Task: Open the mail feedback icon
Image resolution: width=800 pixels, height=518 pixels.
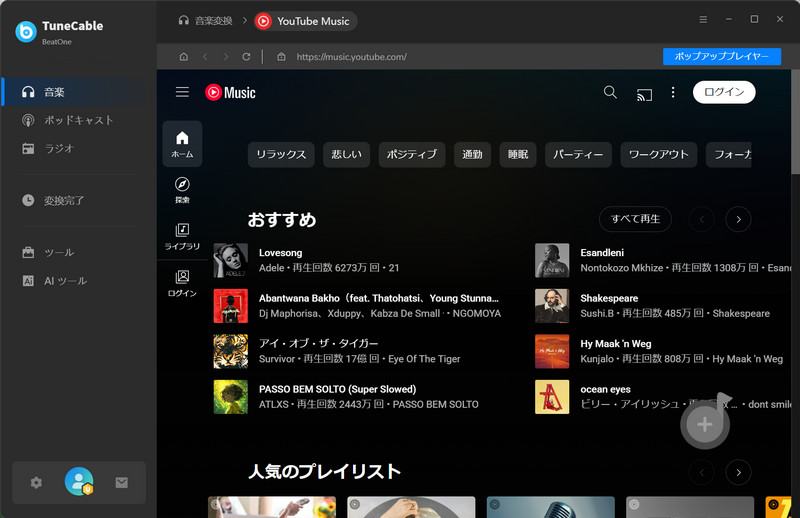Action: (121, 482)
